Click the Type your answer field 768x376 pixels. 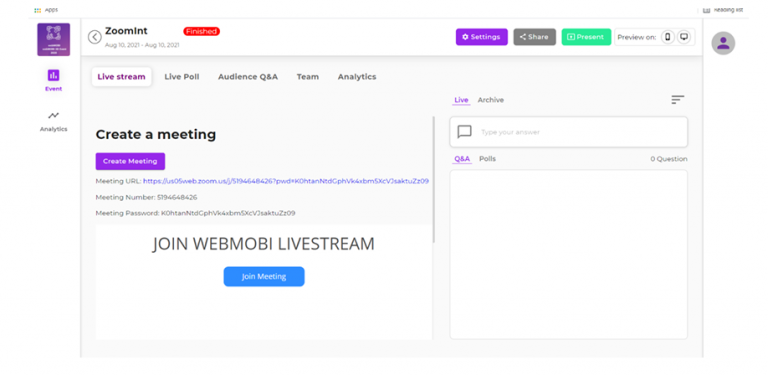[x=569, y=132]
